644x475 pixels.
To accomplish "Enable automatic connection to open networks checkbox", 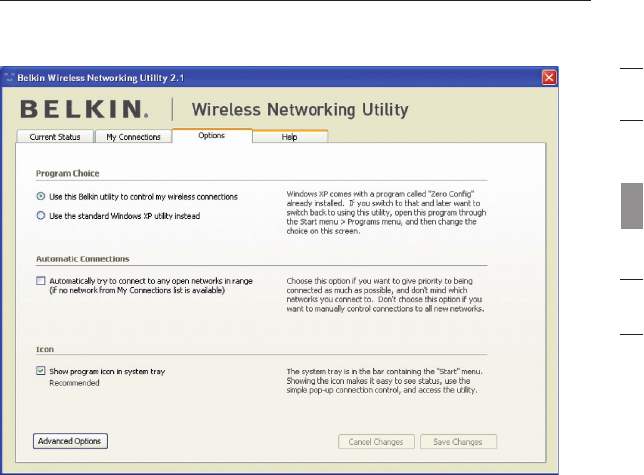I will click(40, 282).
